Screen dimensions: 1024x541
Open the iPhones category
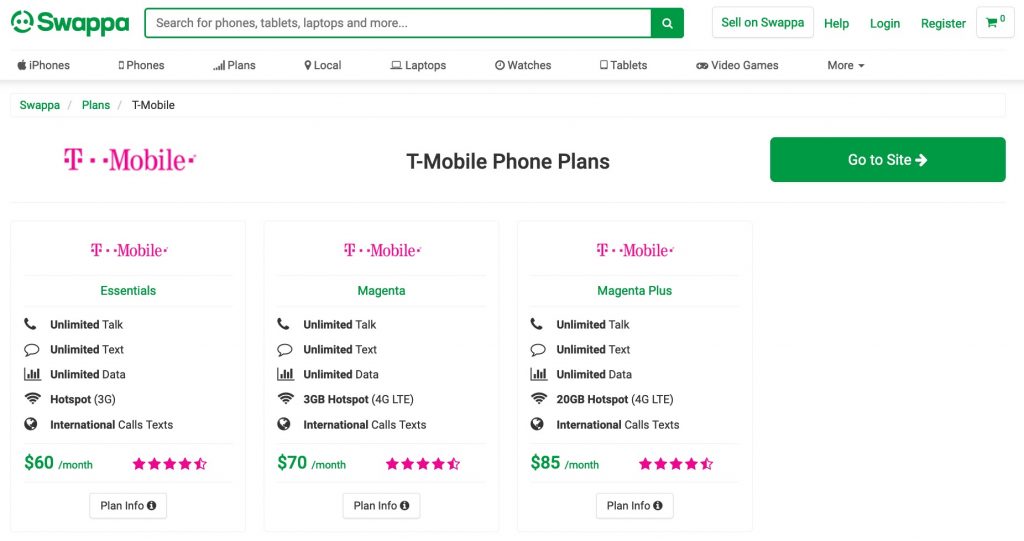tap(43, 65)
